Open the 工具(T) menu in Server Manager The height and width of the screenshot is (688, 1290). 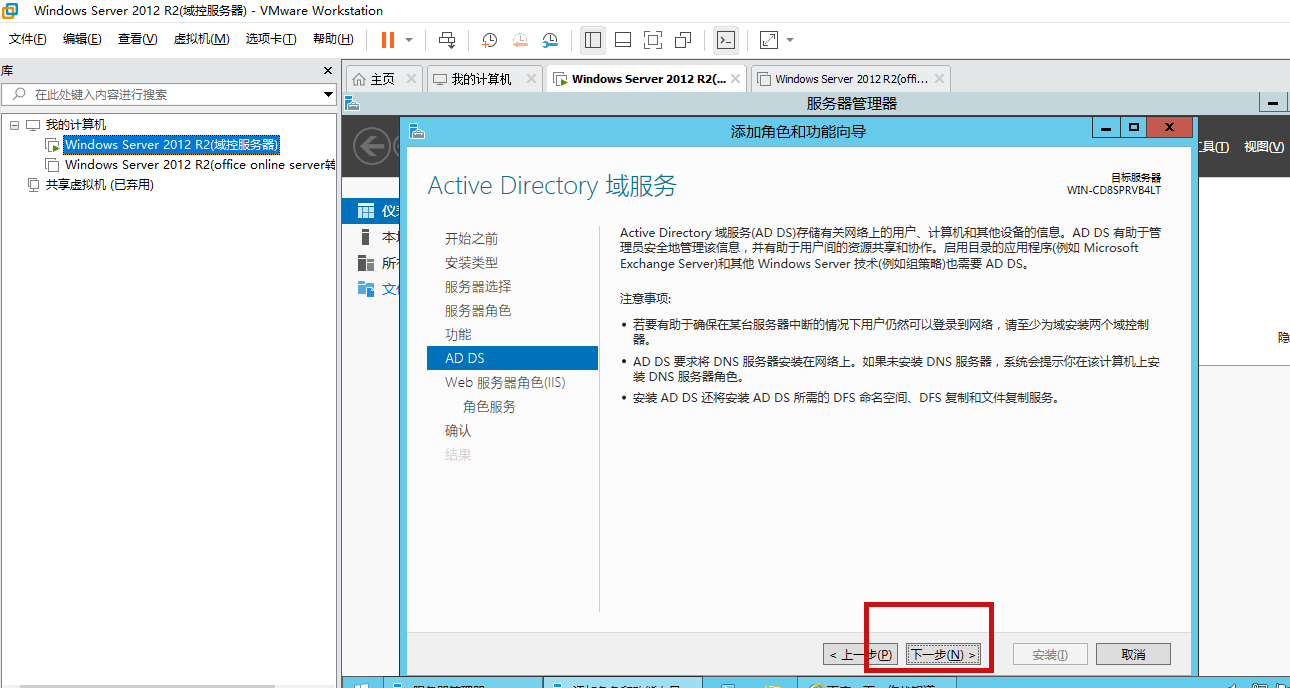pyautogui.click(x=1212, y=147)
